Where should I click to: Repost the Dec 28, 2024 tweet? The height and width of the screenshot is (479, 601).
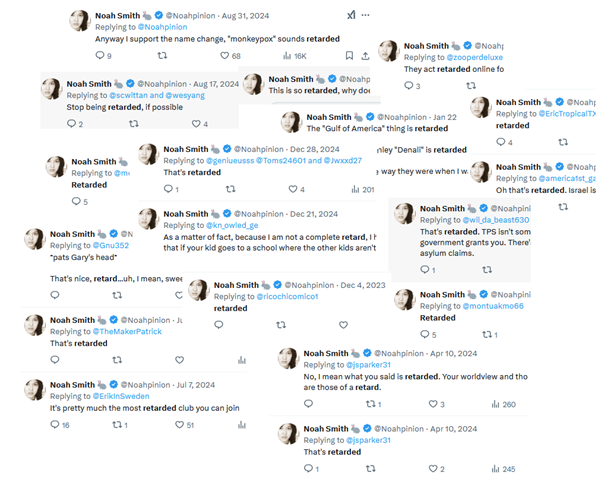pyautogui.click(x=232, y=188)
